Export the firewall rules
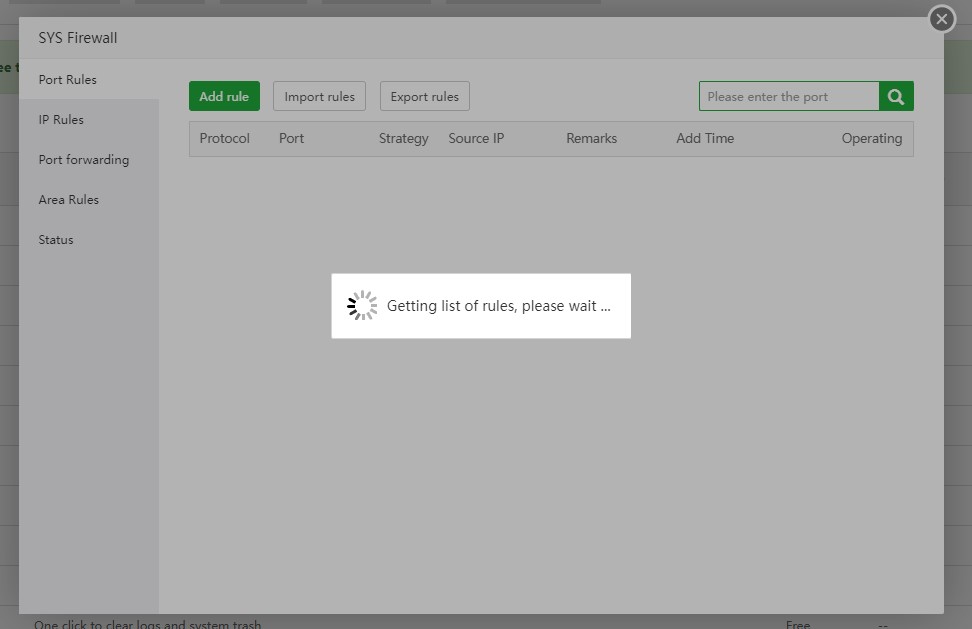Screen dimensions: 972x629 click(424, 96)
